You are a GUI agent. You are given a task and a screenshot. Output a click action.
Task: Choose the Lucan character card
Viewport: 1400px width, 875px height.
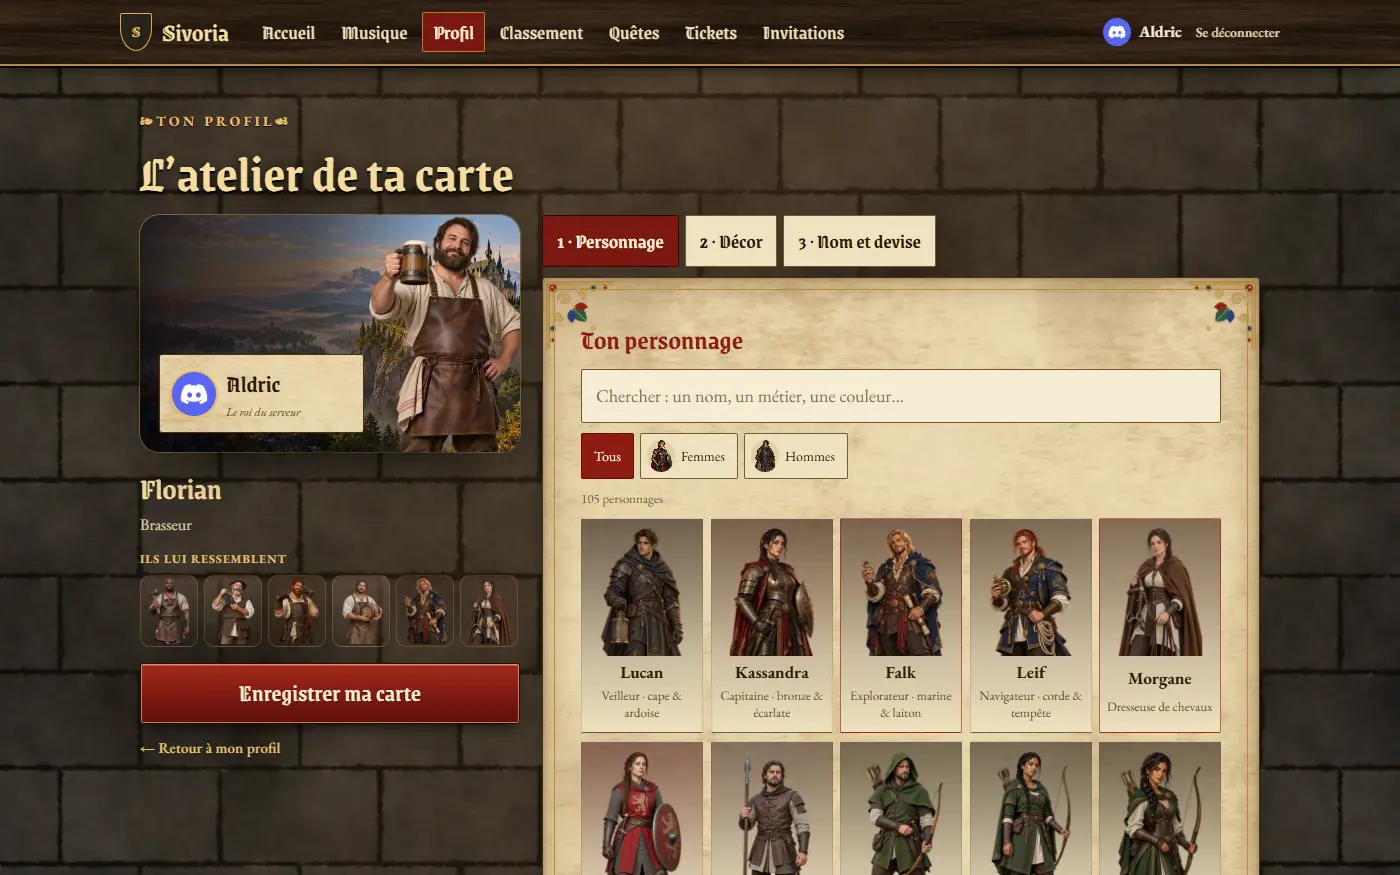click(x=642, y=625)
